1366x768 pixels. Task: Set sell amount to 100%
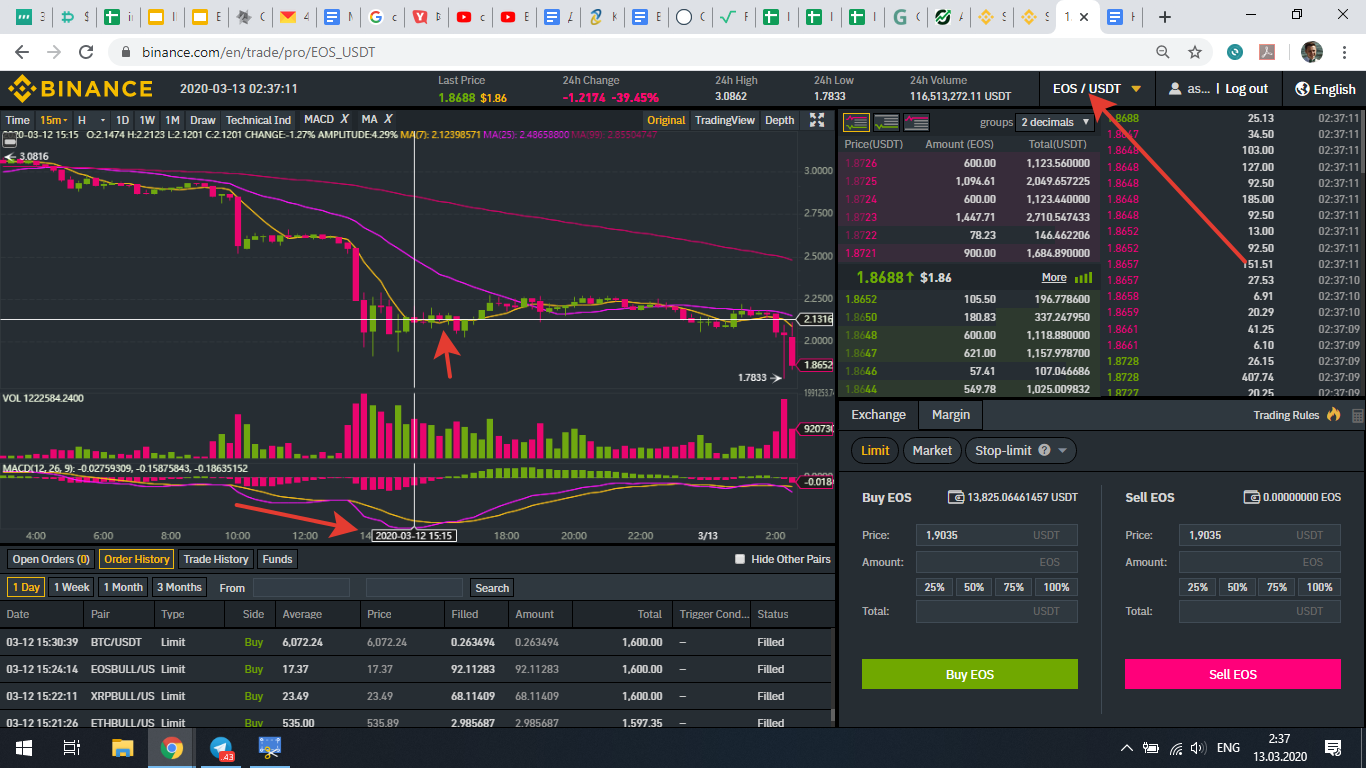coord(1320,587)
